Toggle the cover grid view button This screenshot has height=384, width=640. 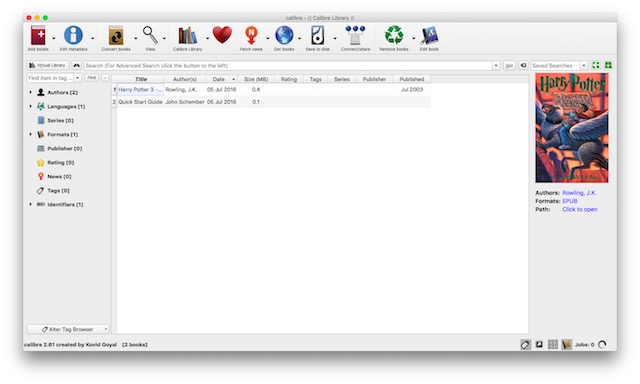[x=553, y=344]
